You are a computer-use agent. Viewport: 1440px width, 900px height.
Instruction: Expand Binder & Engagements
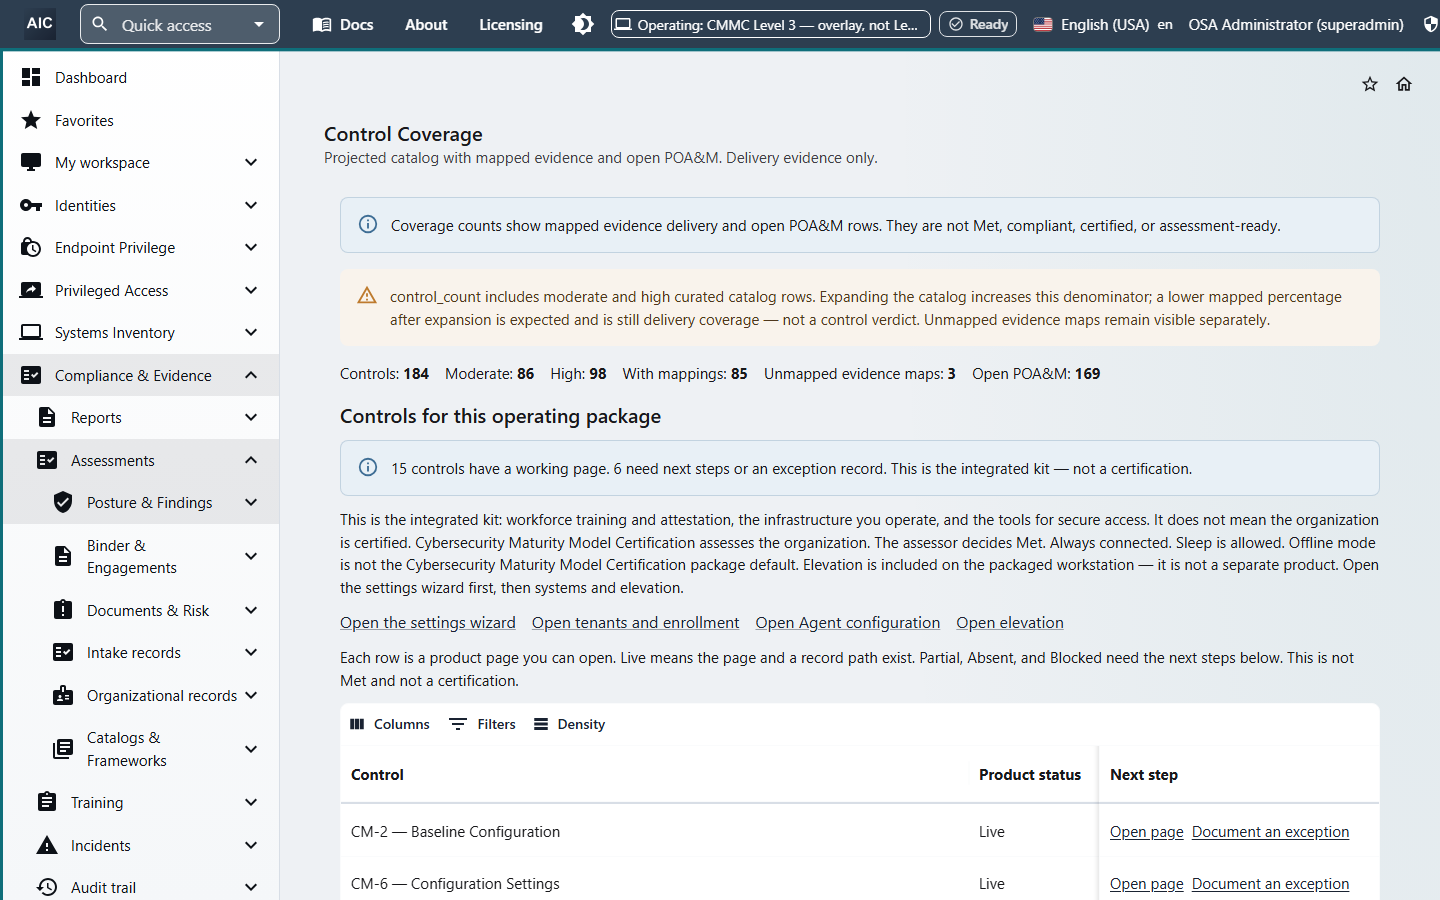[251, 556]
